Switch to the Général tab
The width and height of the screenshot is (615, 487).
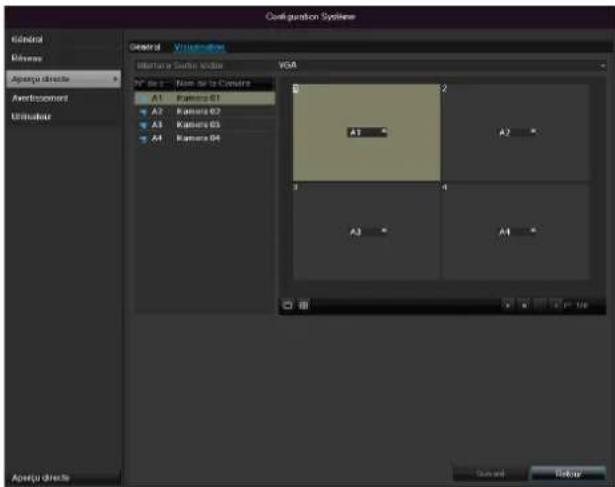coord(145,47)
